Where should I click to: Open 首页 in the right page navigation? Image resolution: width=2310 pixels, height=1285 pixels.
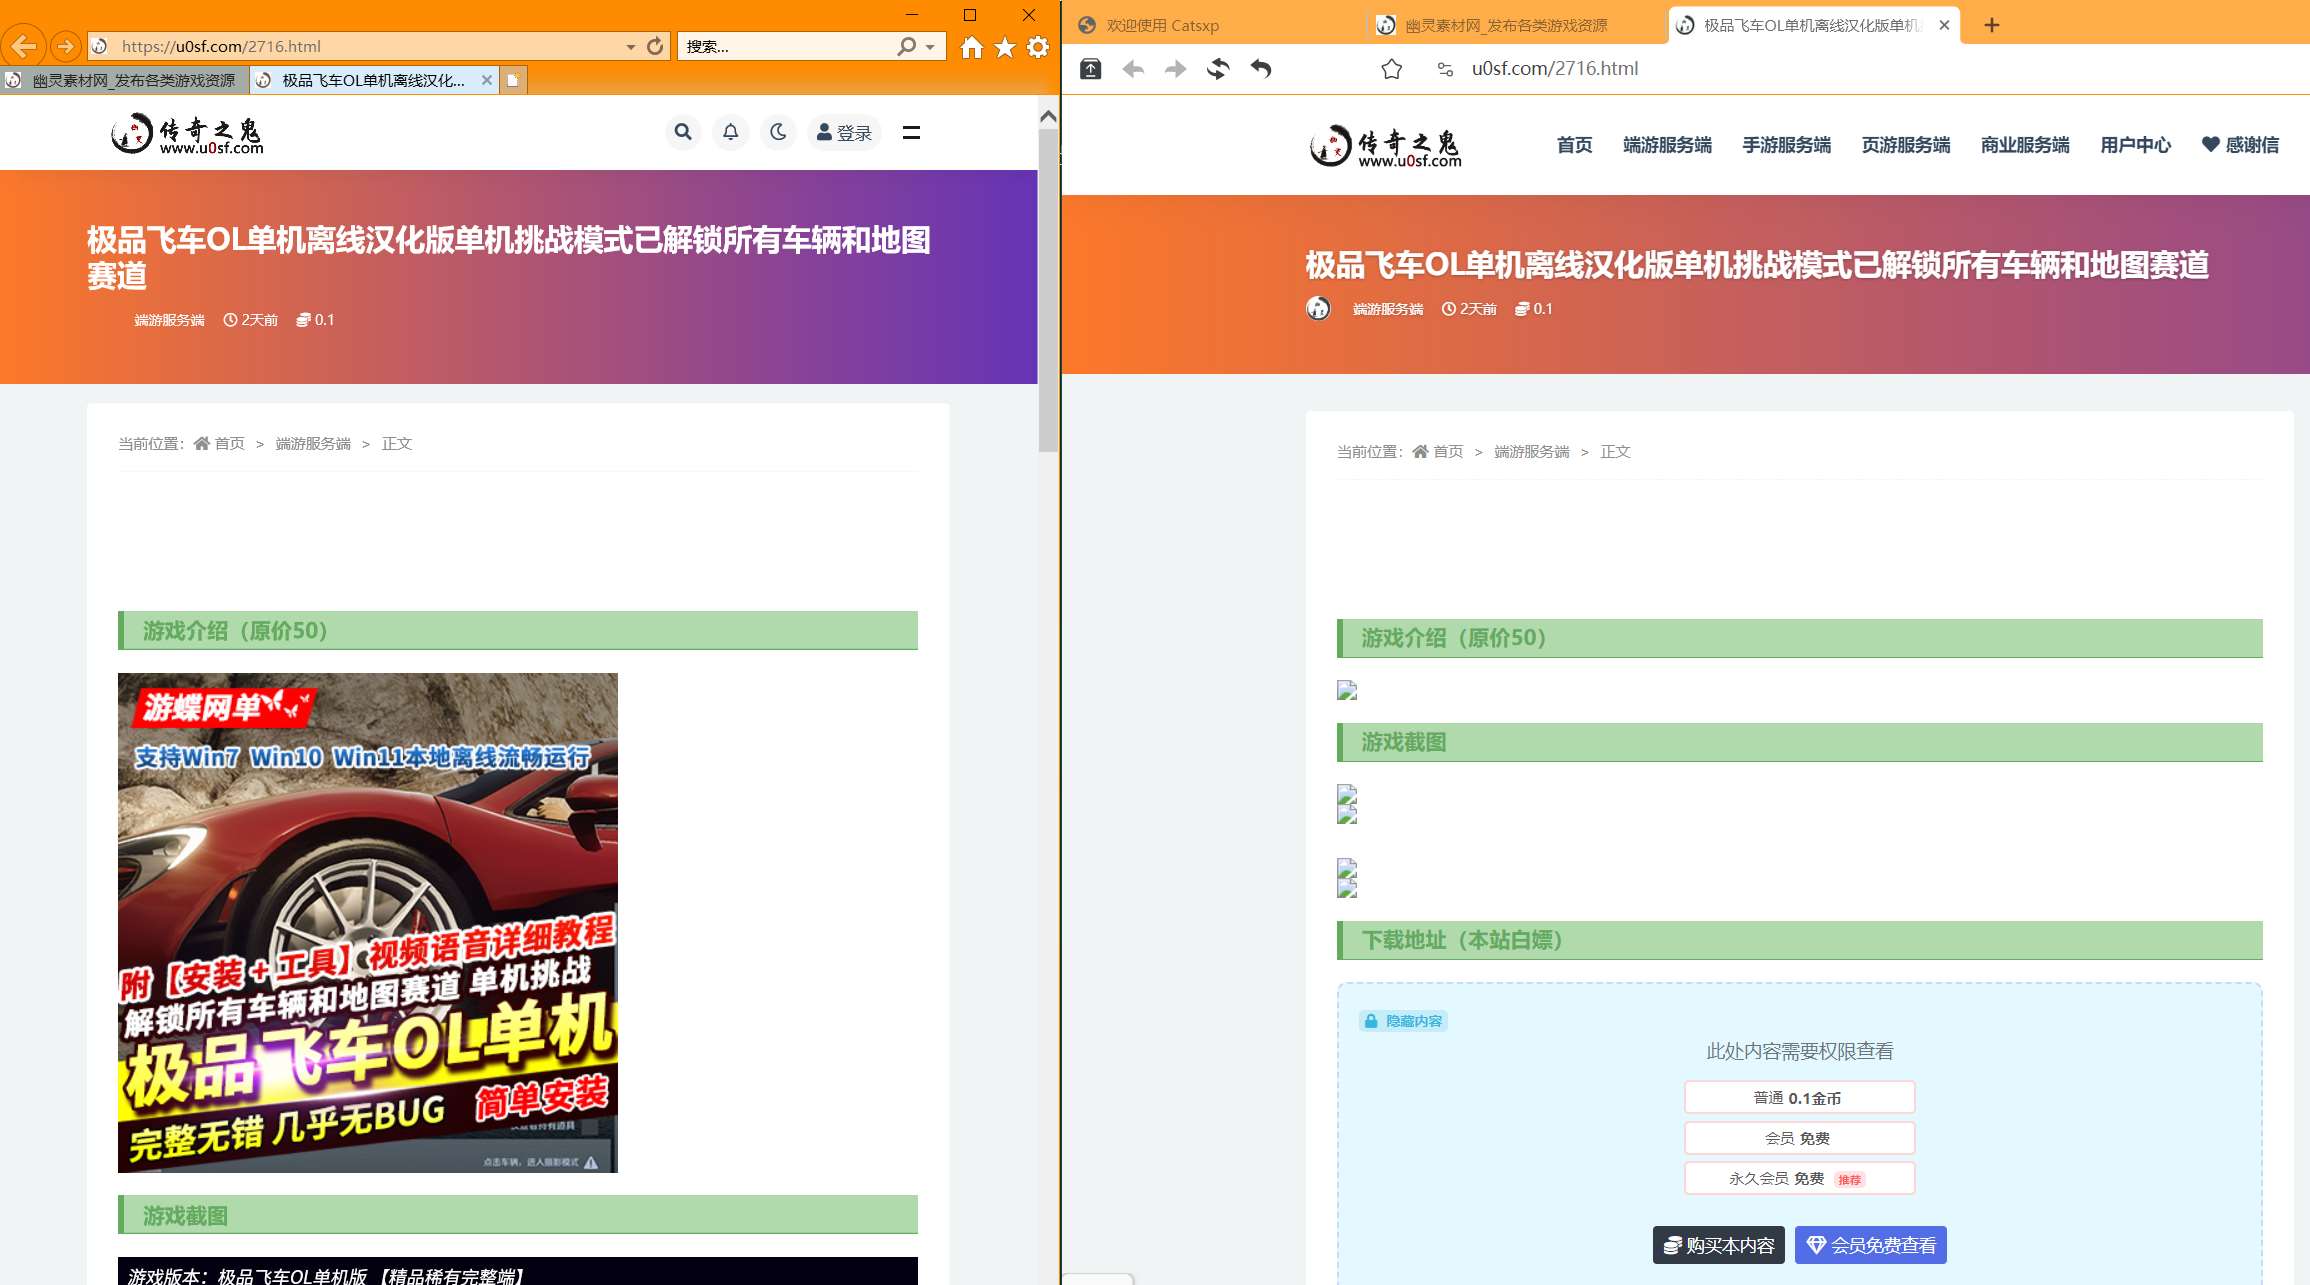point(1575,145)
